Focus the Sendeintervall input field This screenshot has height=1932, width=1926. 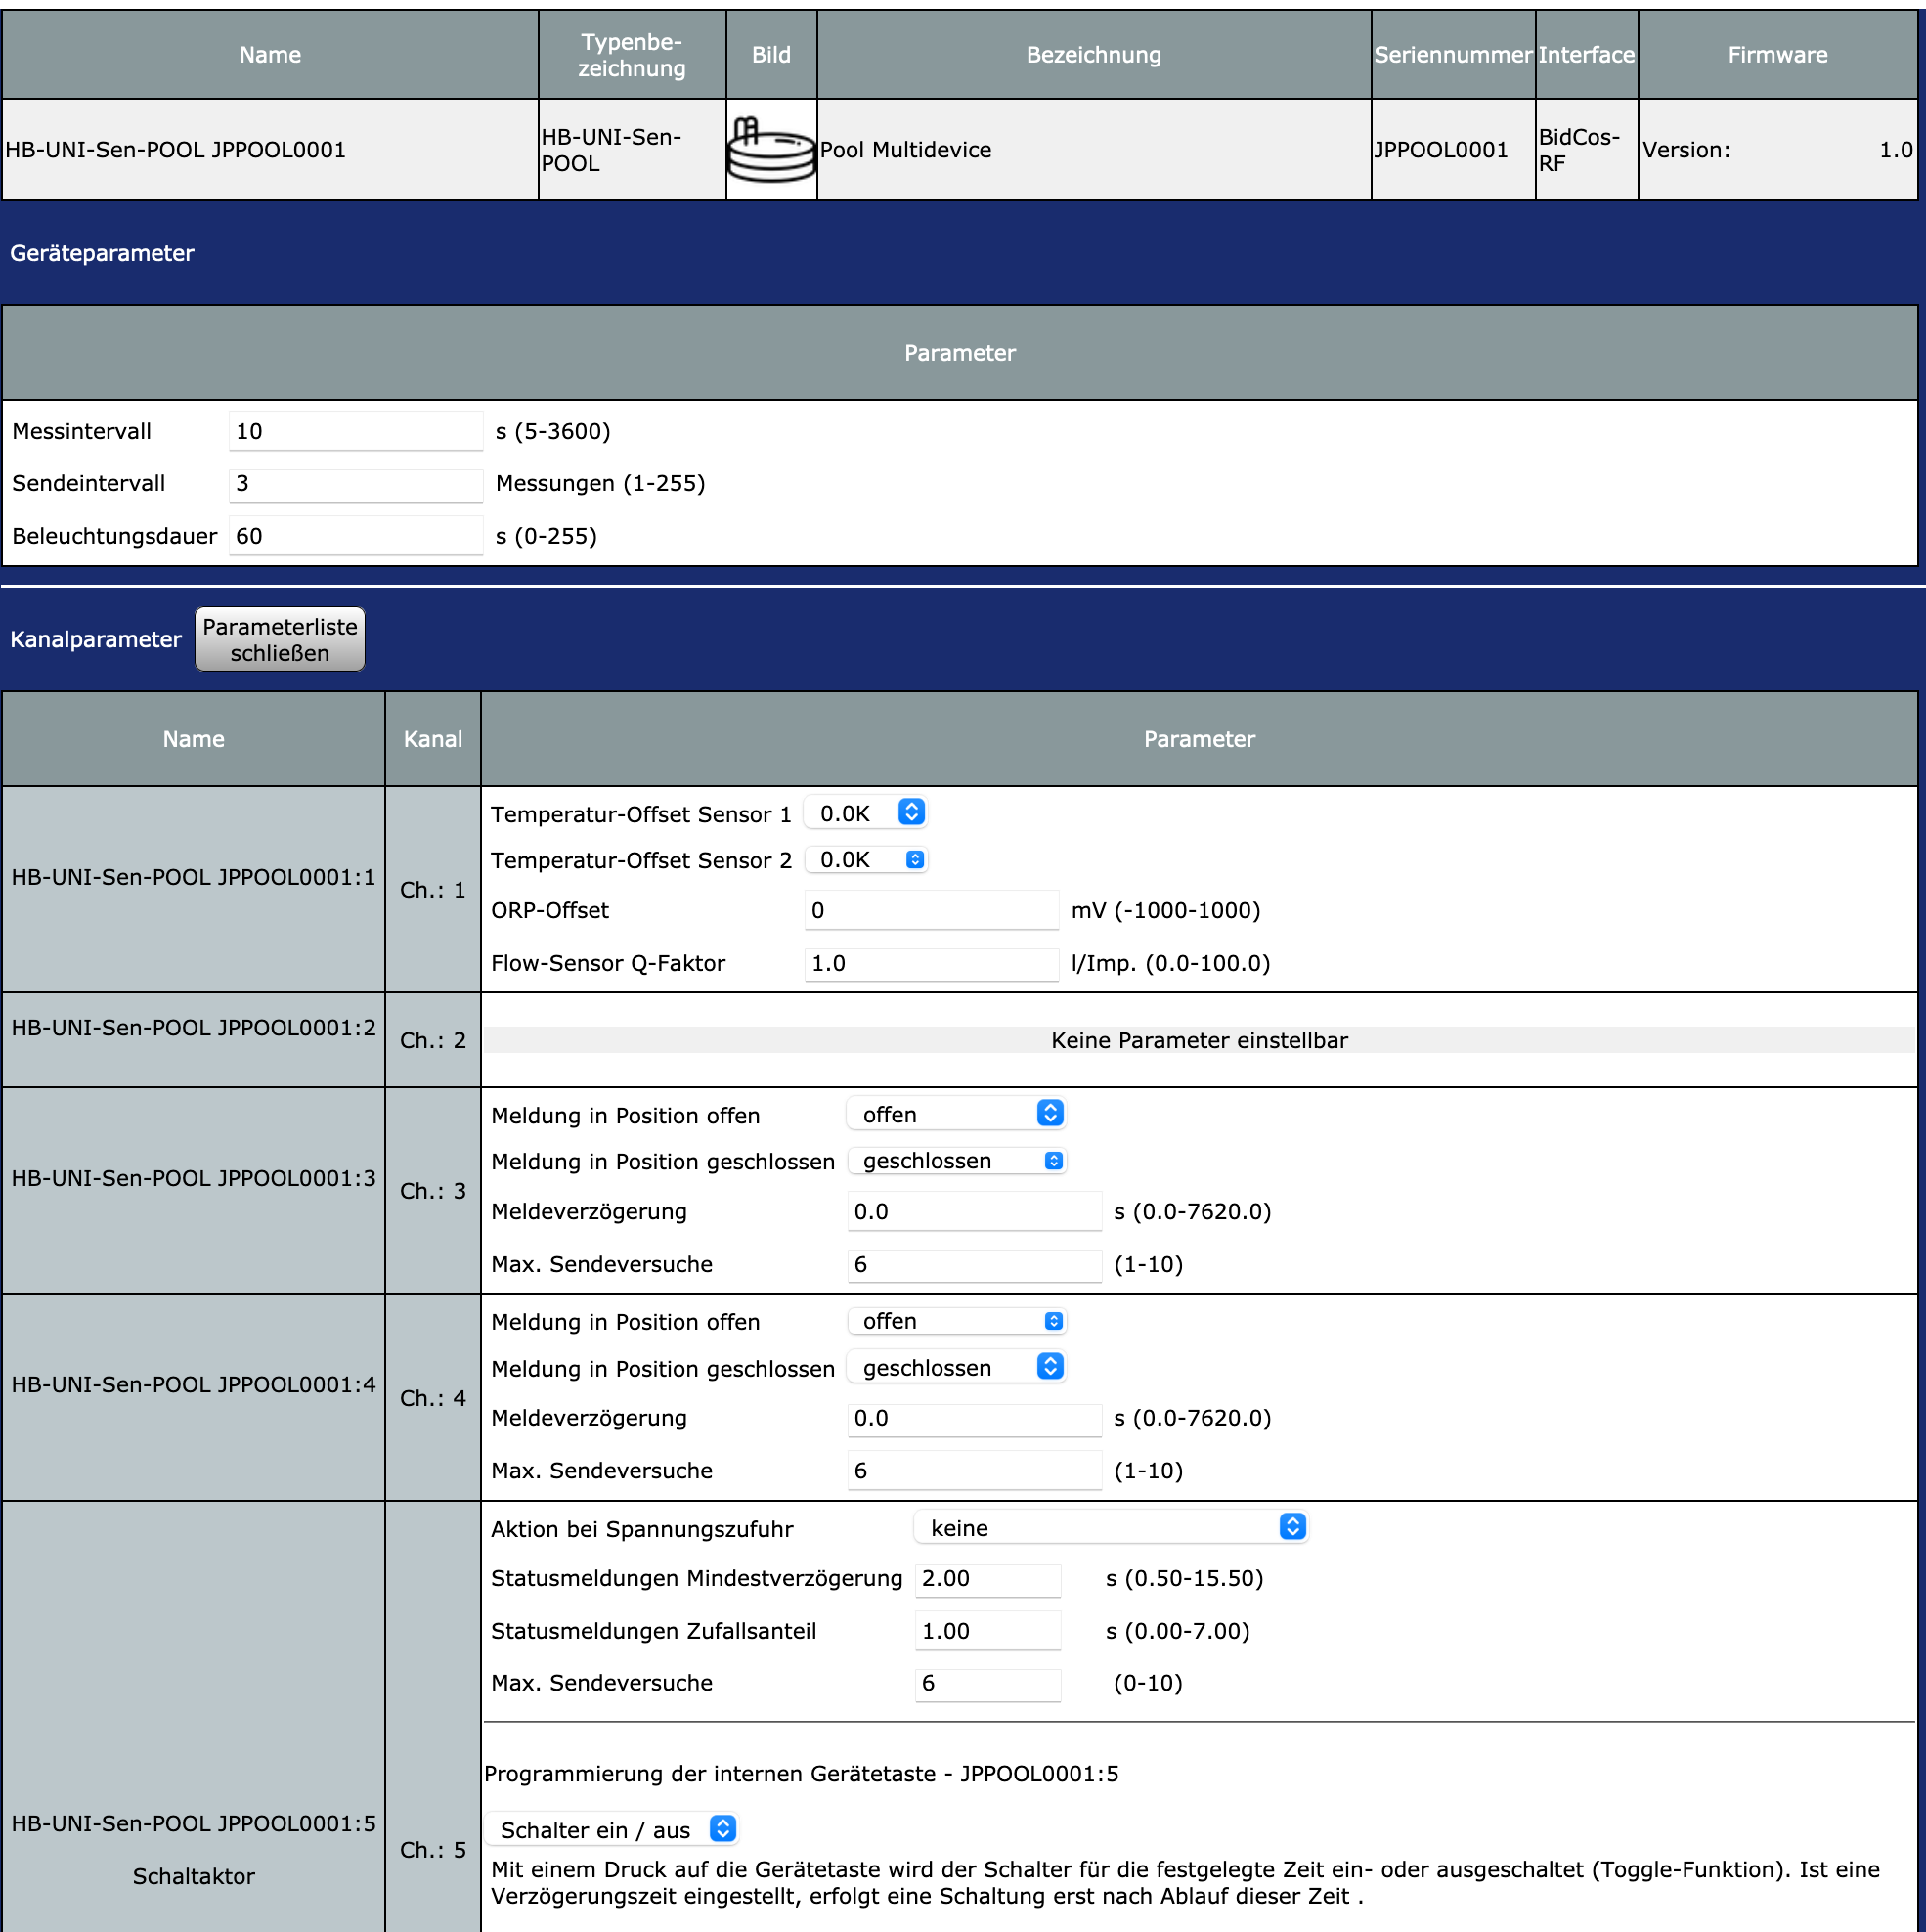[355, 484]
